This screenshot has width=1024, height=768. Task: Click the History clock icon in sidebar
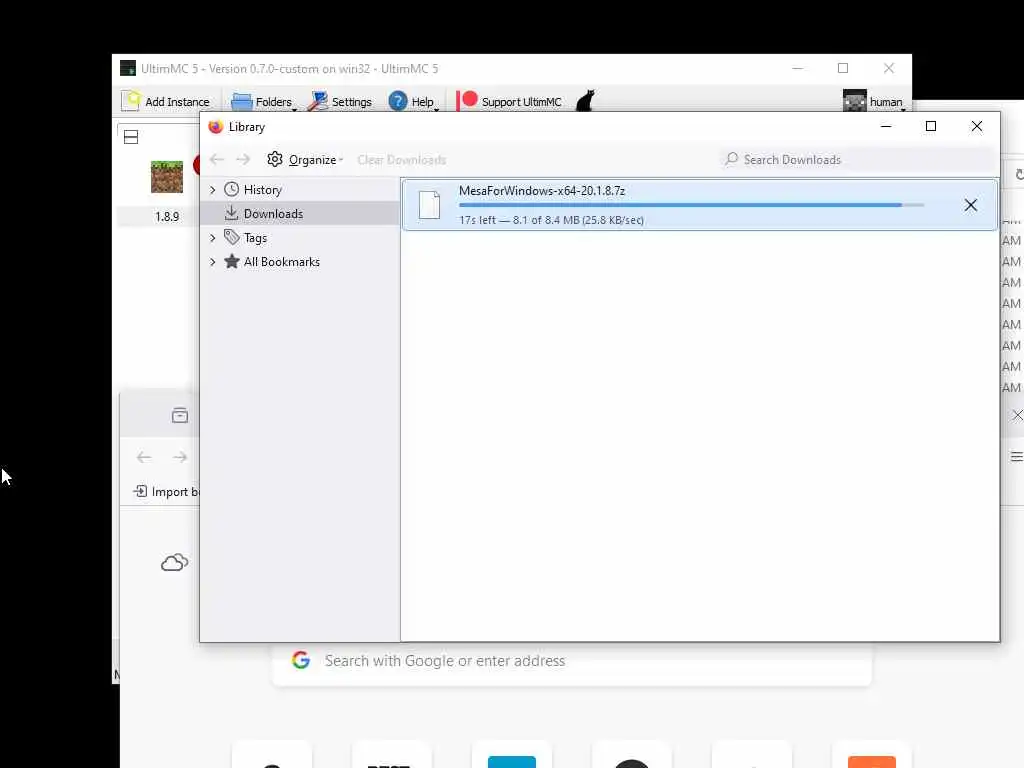tap(231, 189)
